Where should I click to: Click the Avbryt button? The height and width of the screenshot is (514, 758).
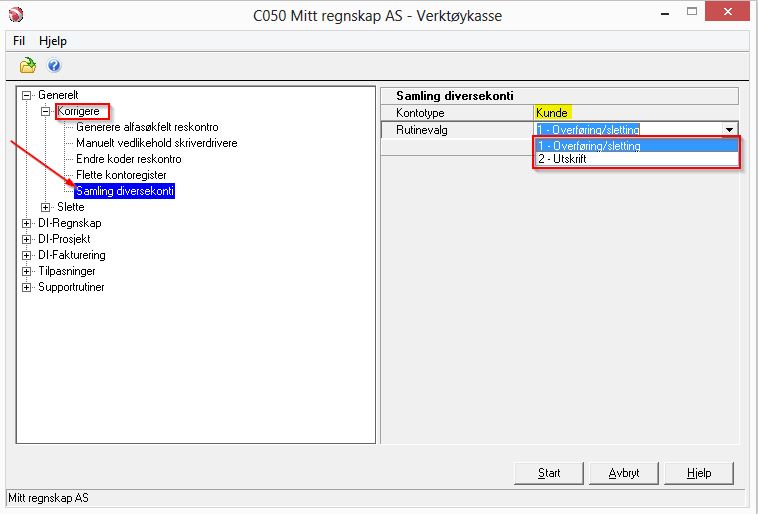click(624, 473)
